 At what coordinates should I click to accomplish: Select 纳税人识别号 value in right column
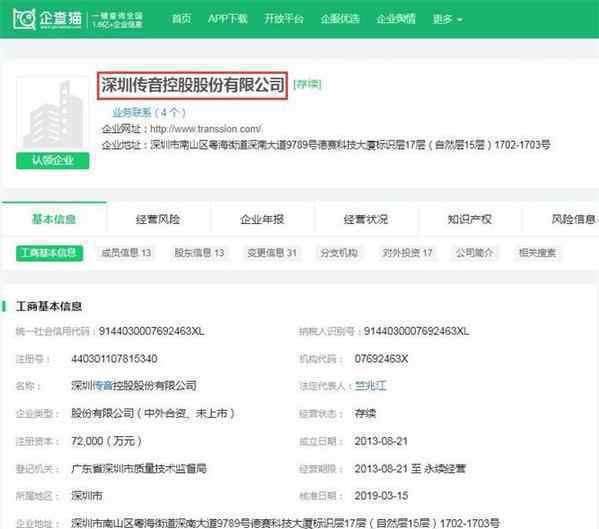pos(416,331)
